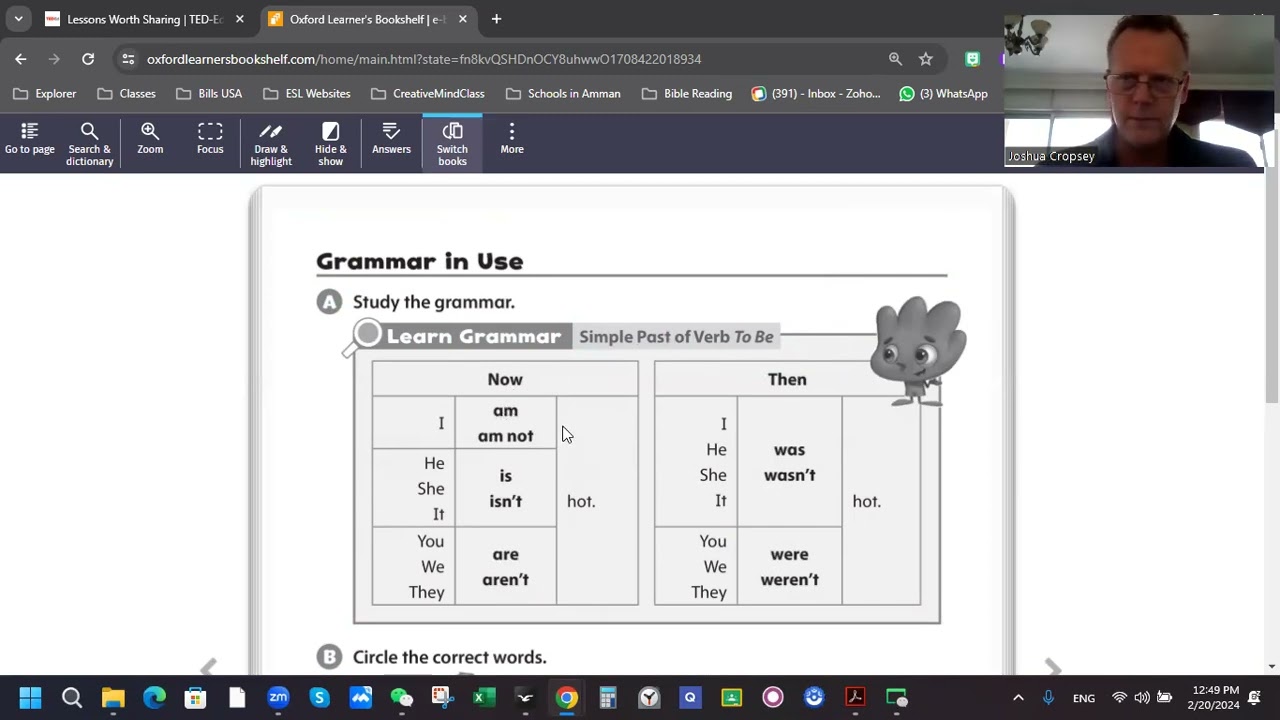Open the Explorer bookmark folder
Screen dimensions: 1280x720
click(45, 93)
